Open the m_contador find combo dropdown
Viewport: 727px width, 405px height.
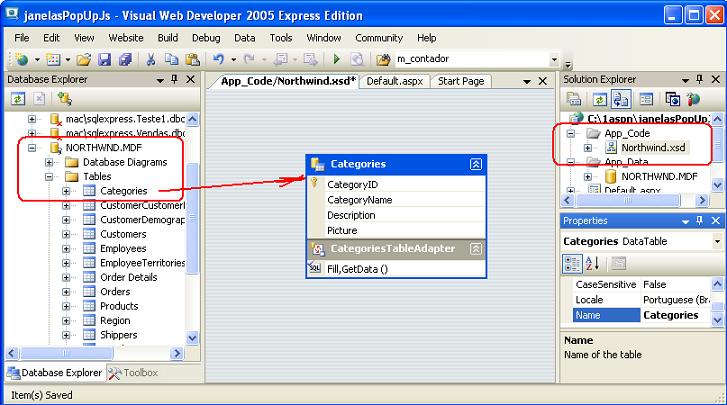[554, 59]
